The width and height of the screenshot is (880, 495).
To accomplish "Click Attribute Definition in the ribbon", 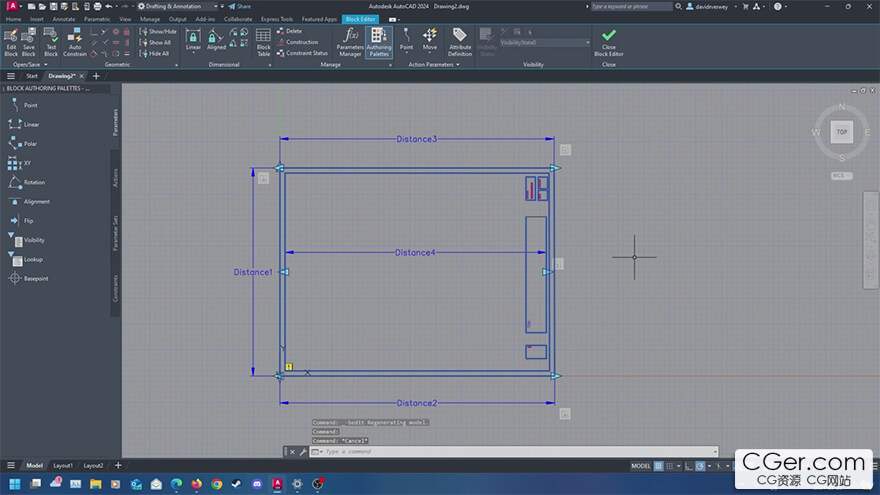I will pyautogui.click(x=460, y=42).
